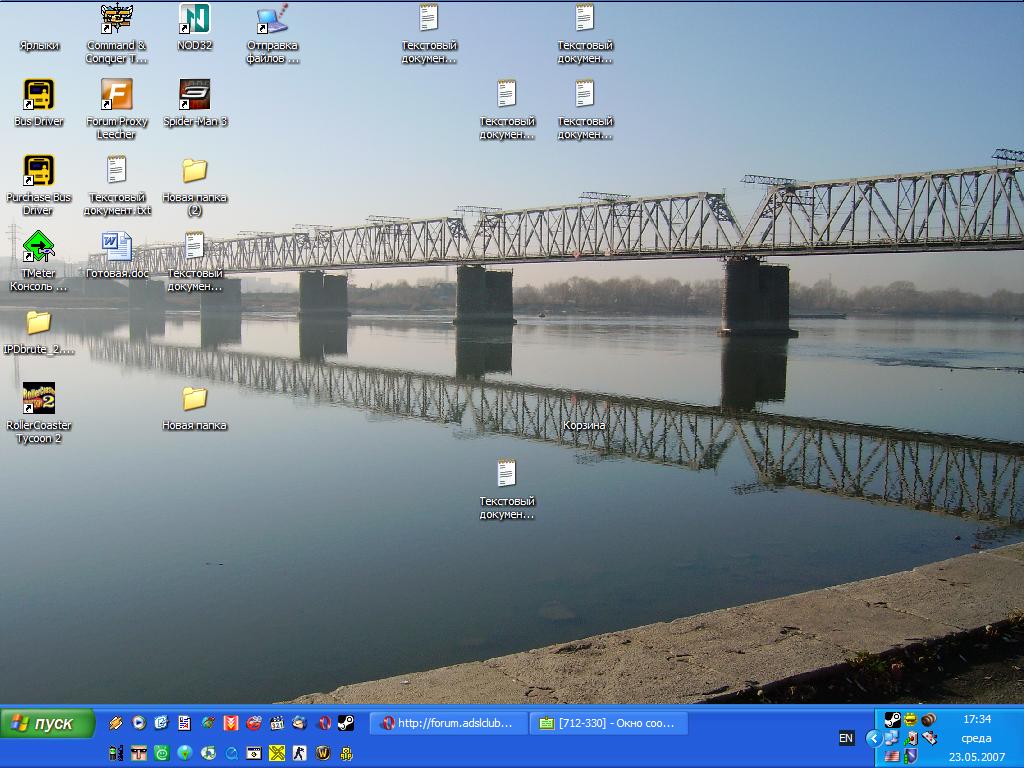Switch to the forum.adslclub Opera window

pos(446,723)
